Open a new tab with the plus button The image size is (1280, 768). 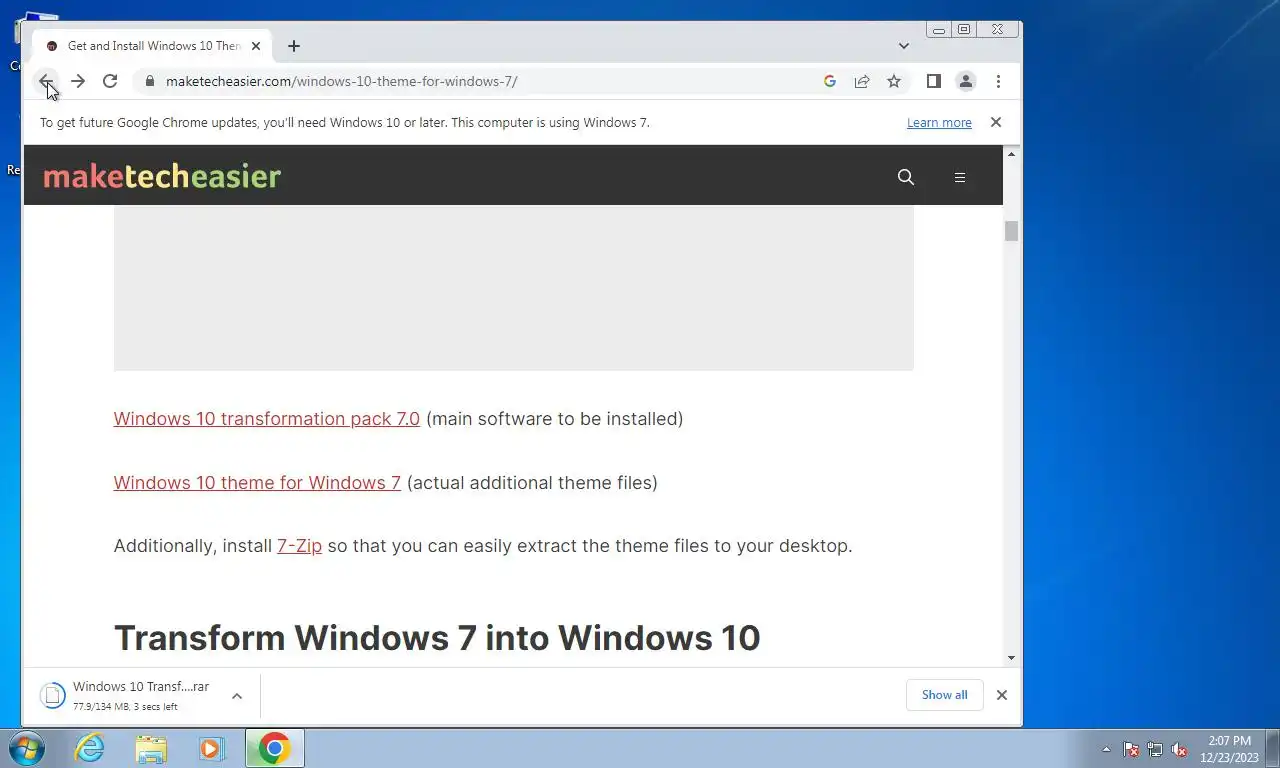tap(293, 46)
